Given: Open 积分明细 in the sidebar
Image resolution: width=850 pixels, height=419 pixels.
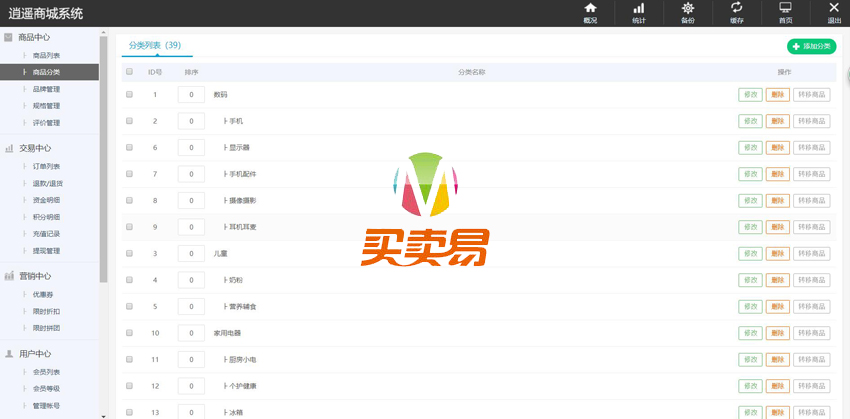Looking at the screenshot, I should [46, 217].
